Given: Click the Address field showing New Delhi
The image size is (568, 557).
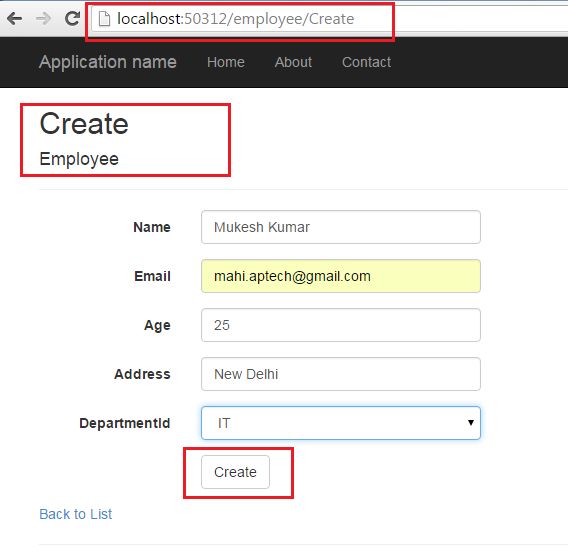Looking at the screenshot, I should pyautogui.click(x=341, y=374).
